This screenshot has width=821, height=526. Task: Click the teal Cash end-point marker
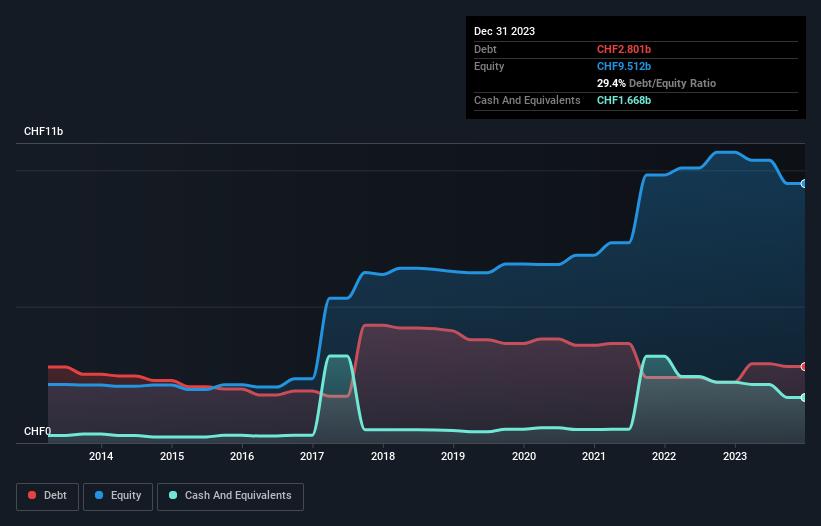(804, 397)
